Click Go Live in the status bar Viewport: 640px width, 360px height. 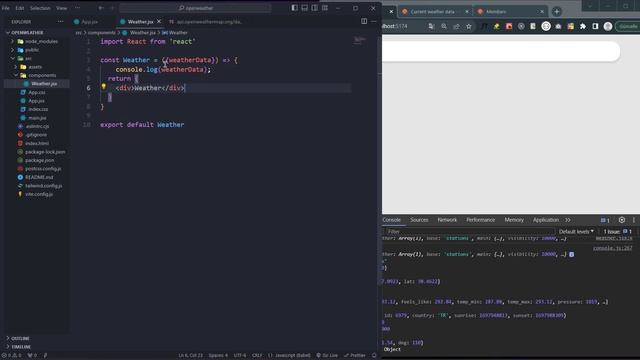tap(327, 356)
